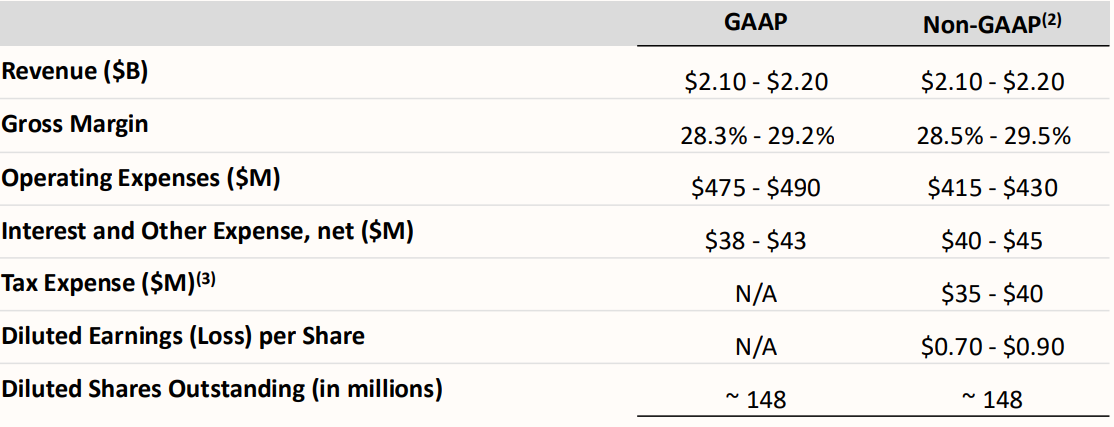Click the GAAP revenue value $2.10 - $2.20
Screen dimensions: 1114x427
click(x=756, y=82)
